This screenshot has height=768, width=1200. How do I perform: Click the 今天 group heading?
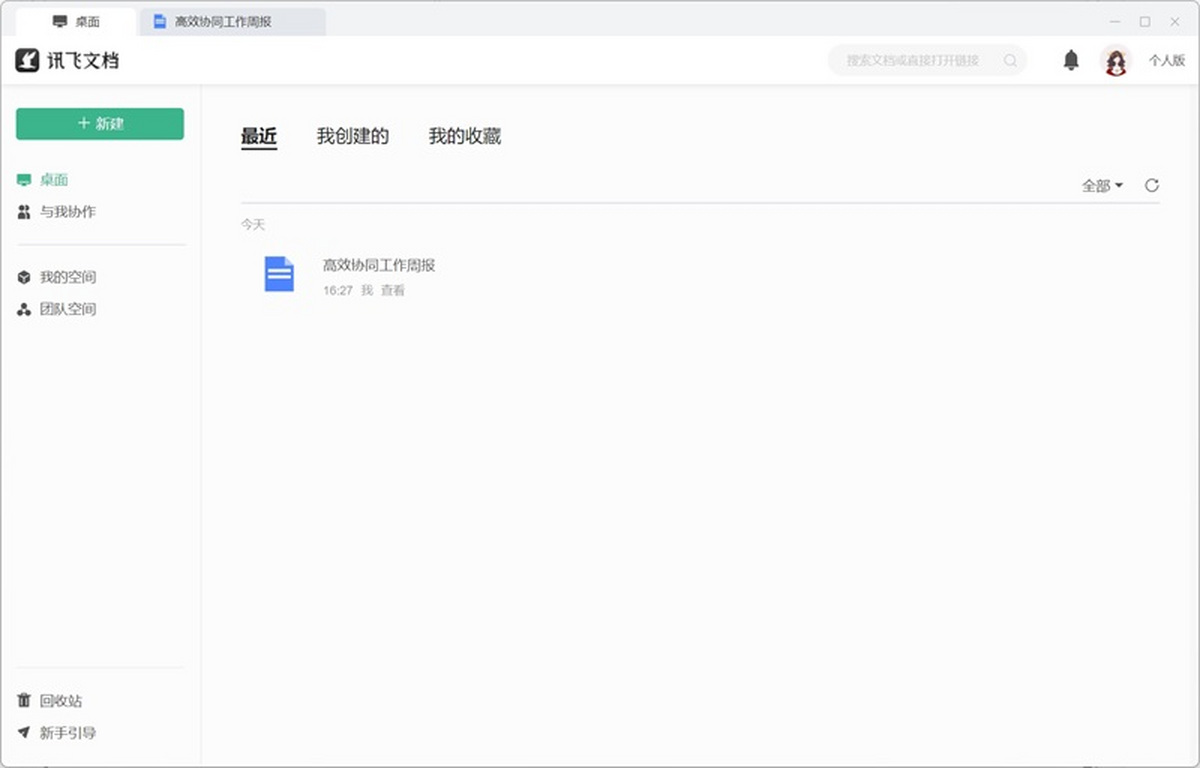(x=253, y=225)
